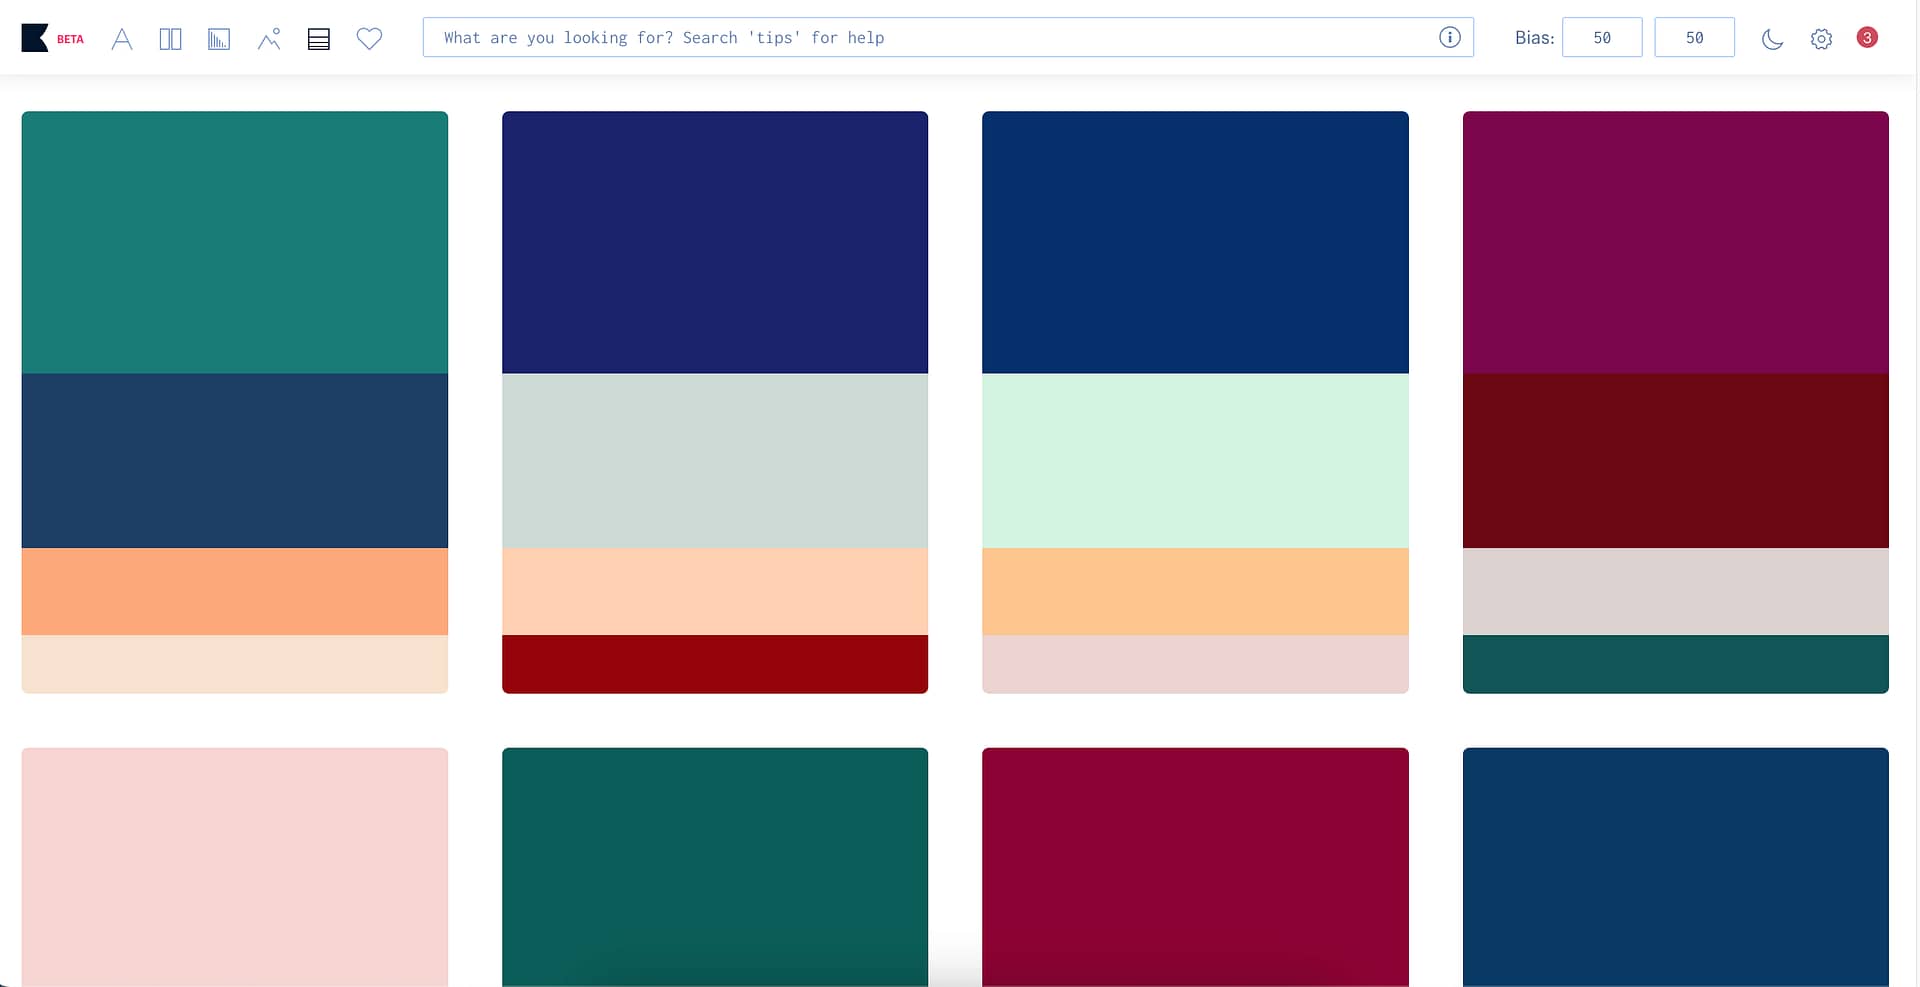1920x987 pixels.
Task: Open the typography (letter A) view
Action: point(122,39)
